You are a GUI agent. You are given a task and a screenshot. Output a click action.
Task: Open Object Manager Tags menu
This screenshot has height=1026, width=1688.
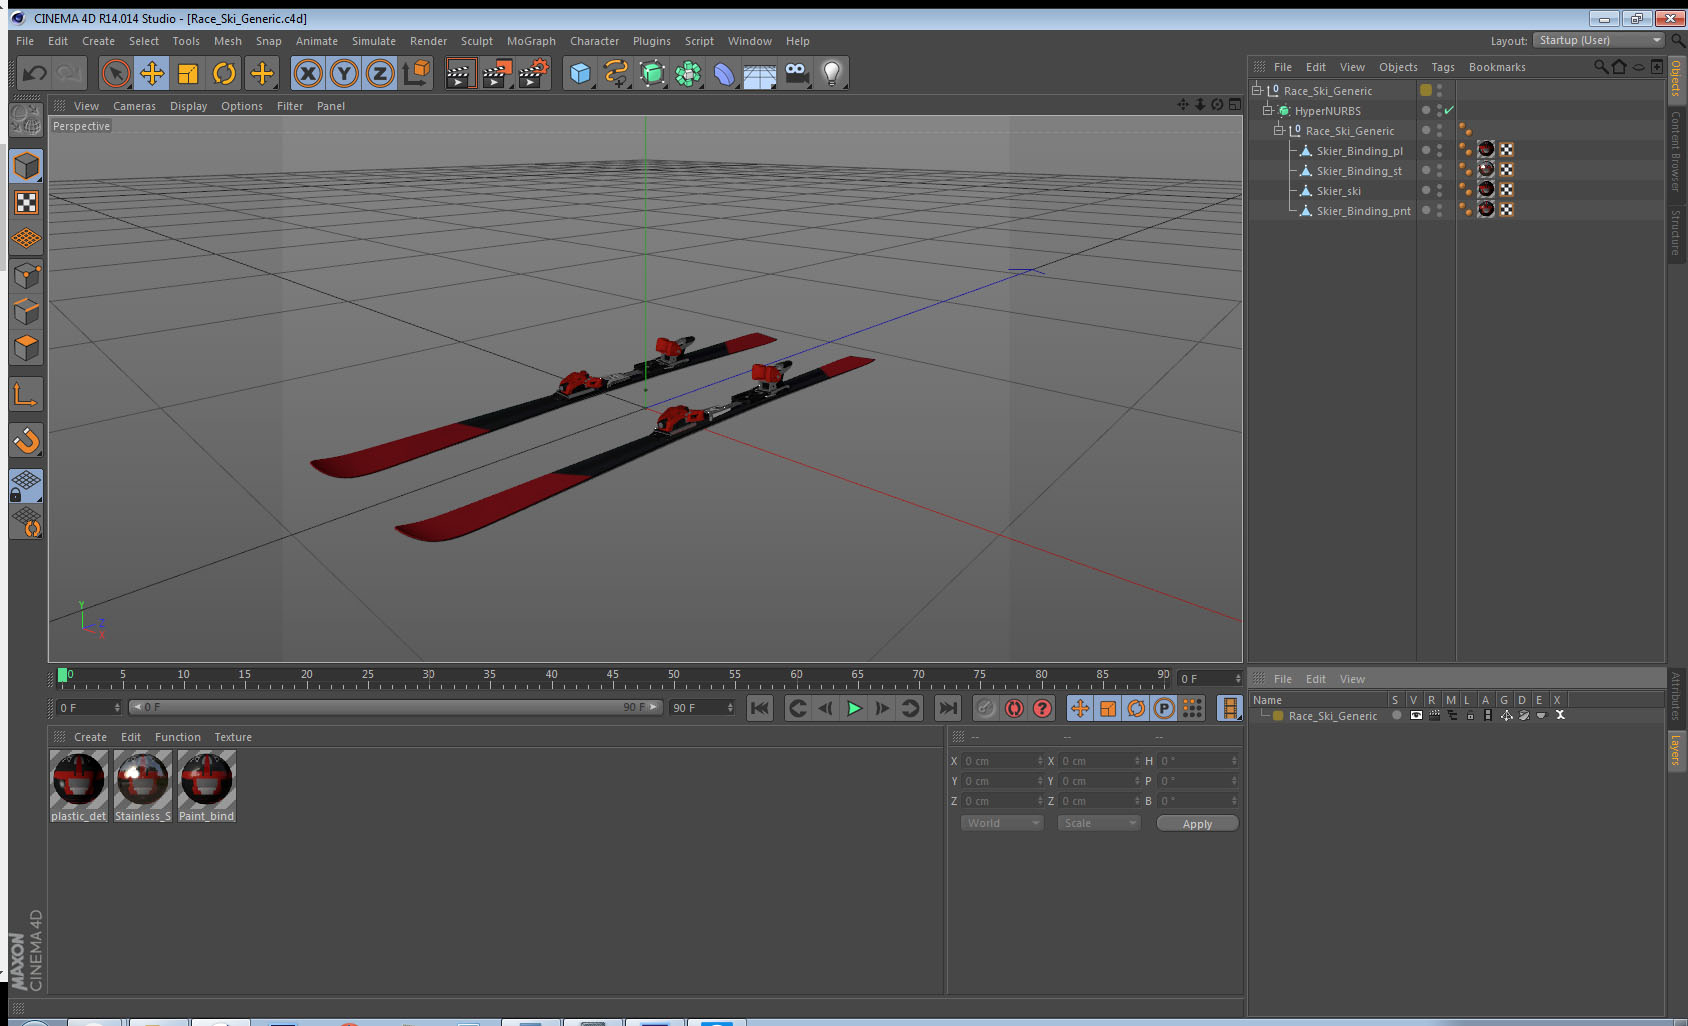pyautogui.click(x=1443, y=67)
